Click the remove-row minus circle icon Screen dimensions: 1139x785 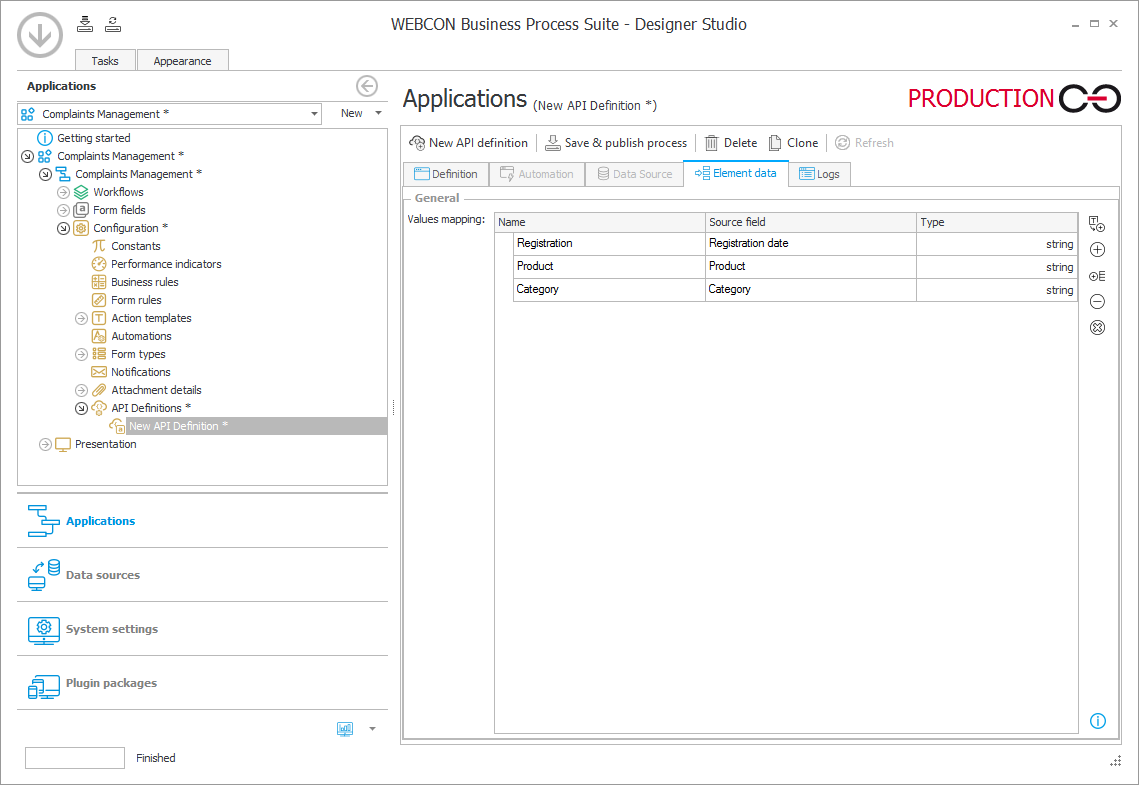[1098, 301]
